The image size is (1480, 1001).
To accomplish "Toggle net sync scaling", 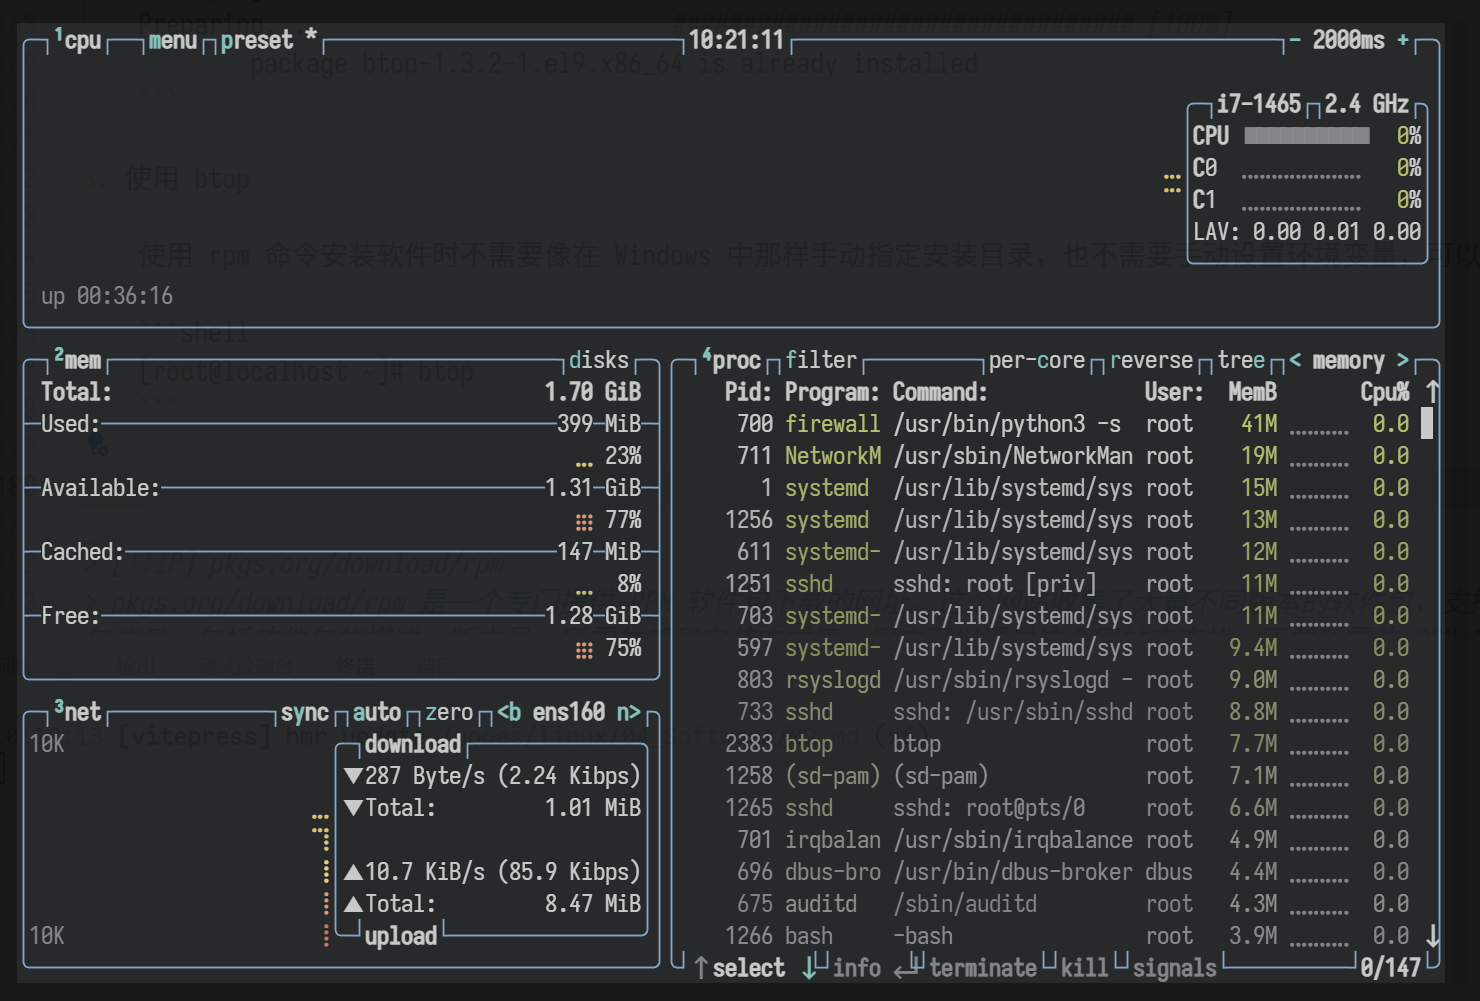I will [305, 712].
